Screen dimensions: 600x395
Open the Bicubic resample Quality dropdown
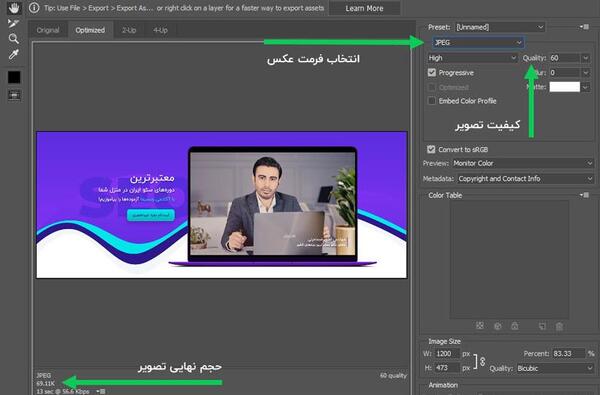point(555,368)
